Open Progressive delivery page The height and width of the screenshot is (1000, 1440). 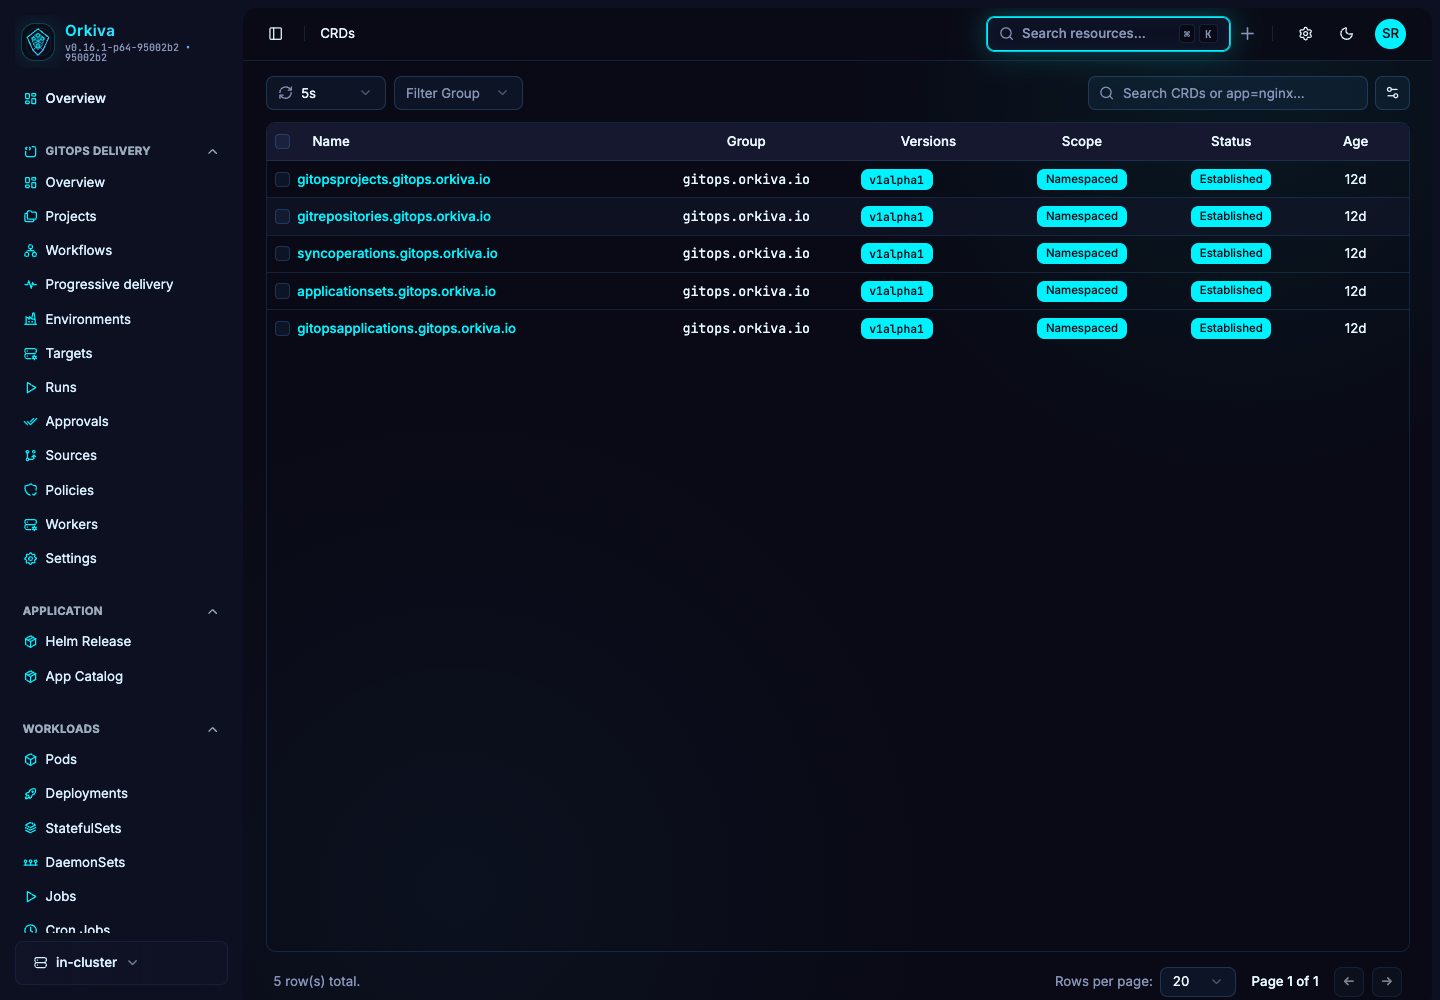point(109,284)
